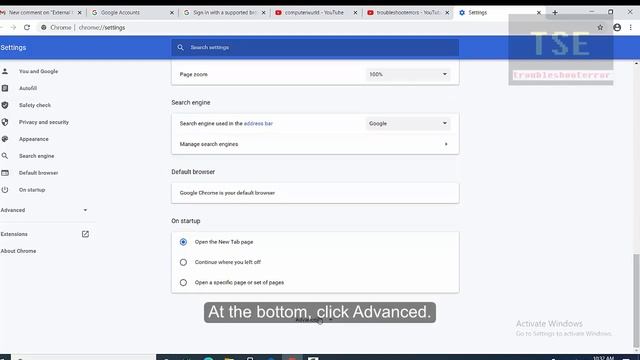Open Privacy and security section
The width and height of the screenshot is (640, 360).
click(x=44, y=122)
